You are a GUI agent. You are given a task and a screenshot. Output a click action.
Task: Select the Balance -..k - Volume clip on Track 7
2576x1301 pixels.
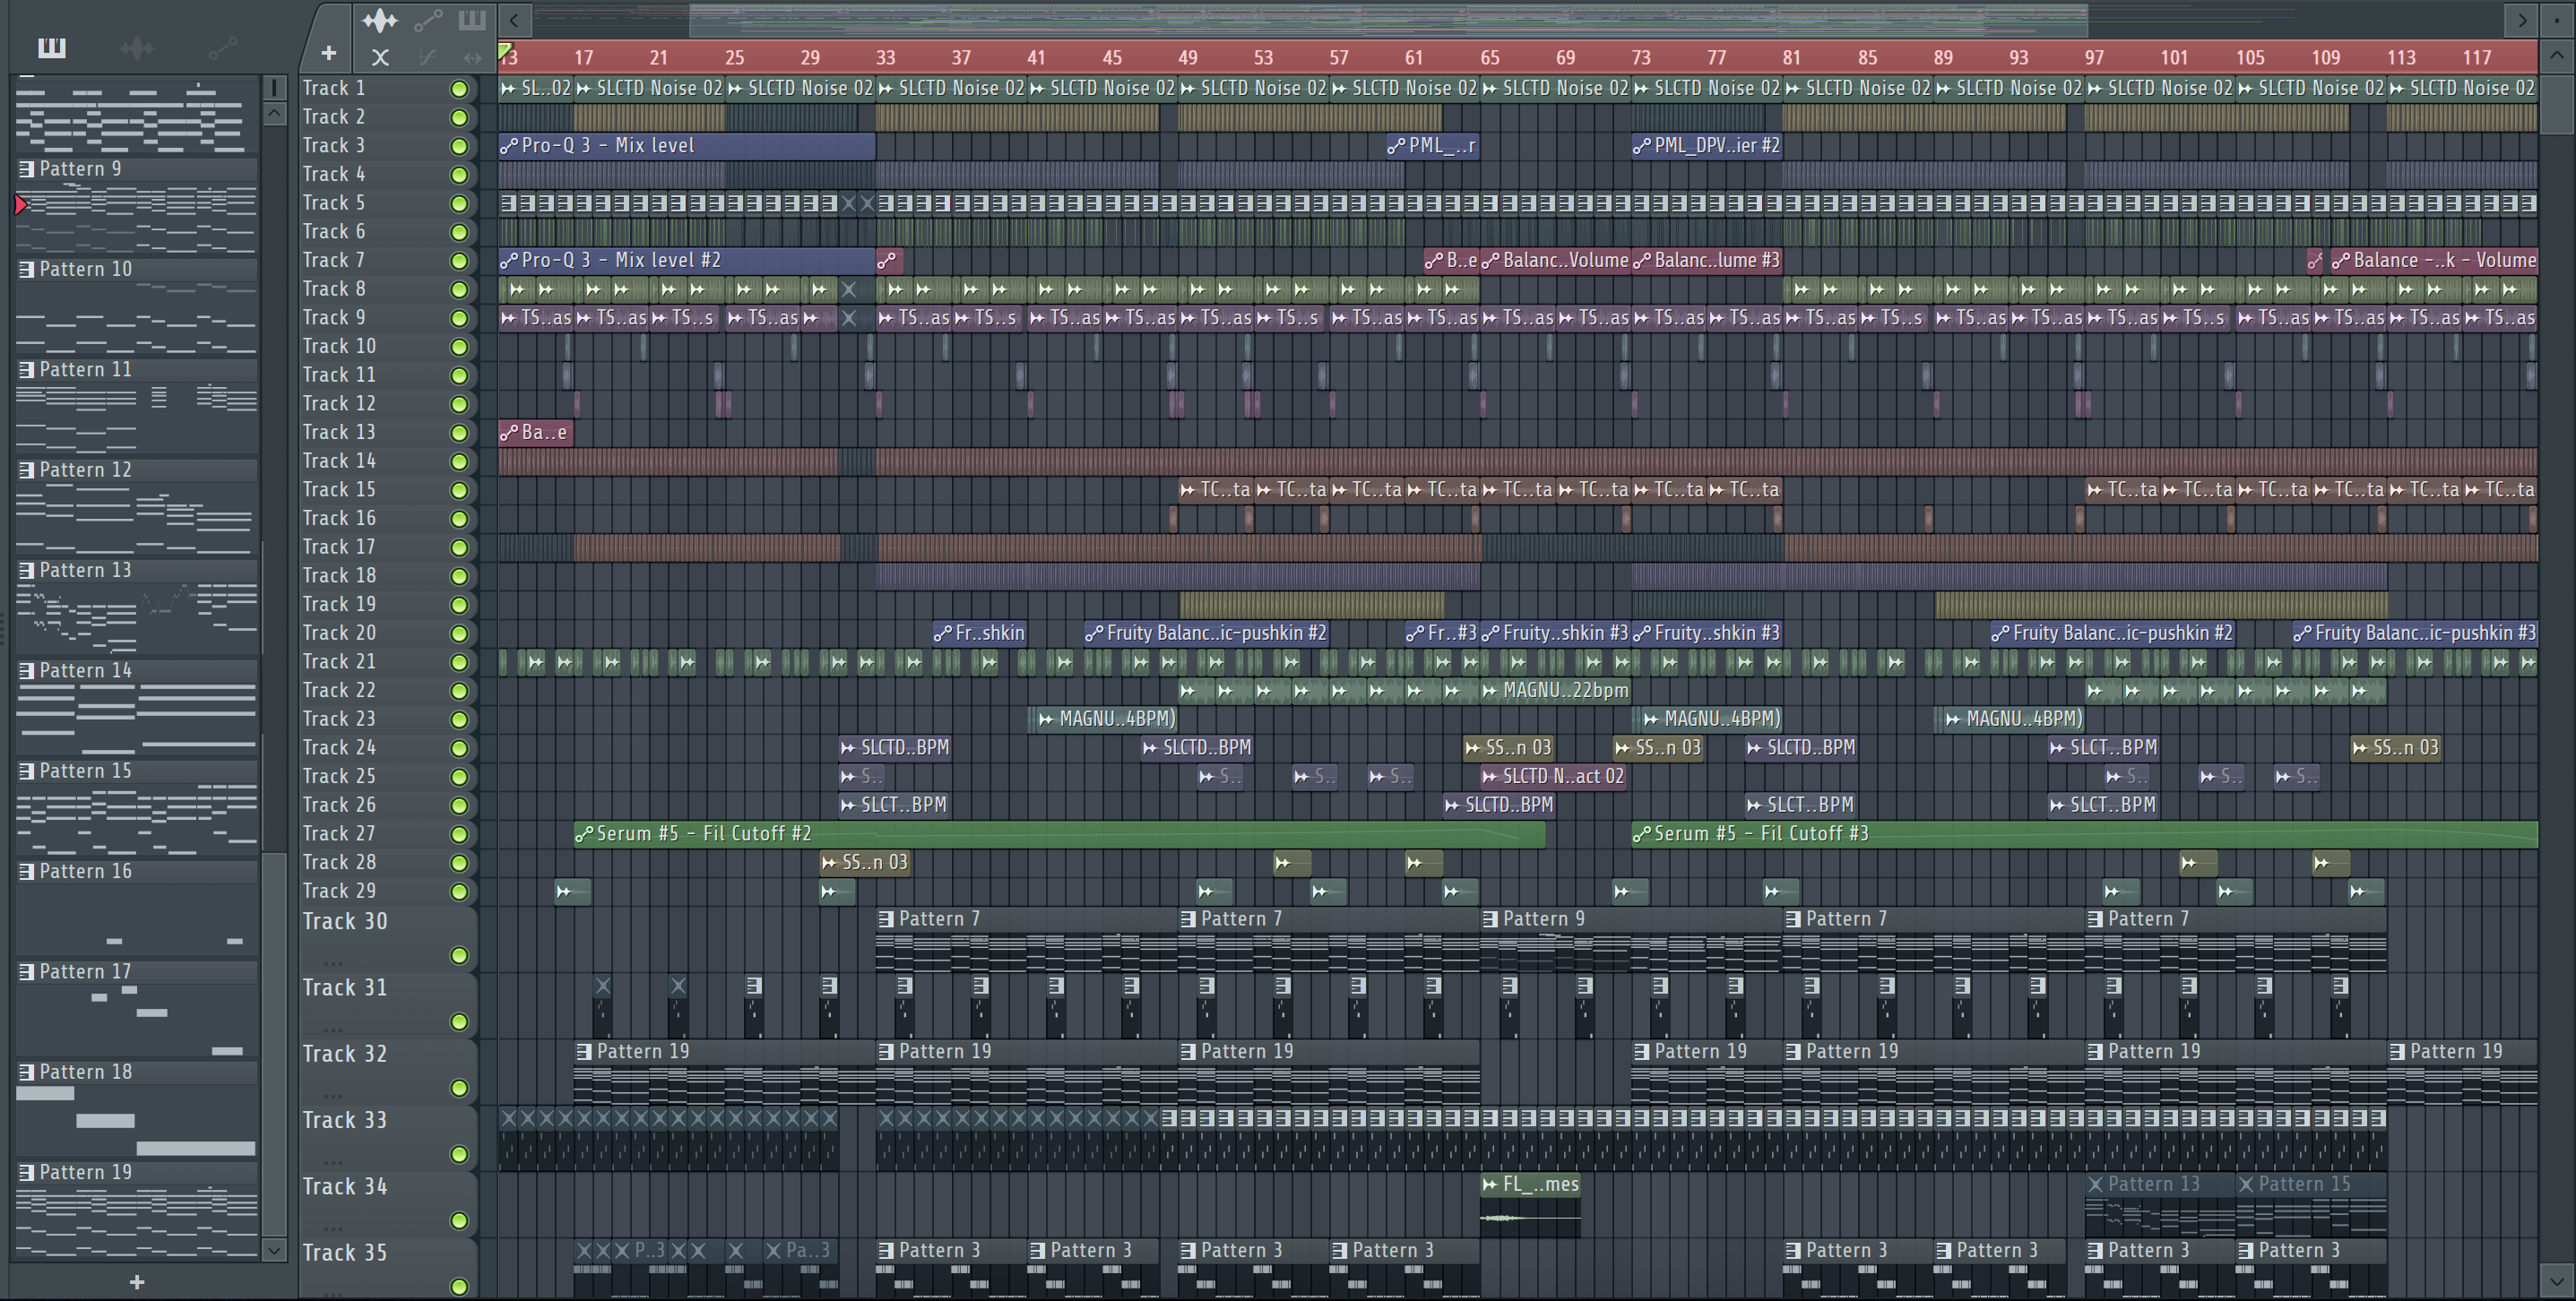pos(2434,261)
